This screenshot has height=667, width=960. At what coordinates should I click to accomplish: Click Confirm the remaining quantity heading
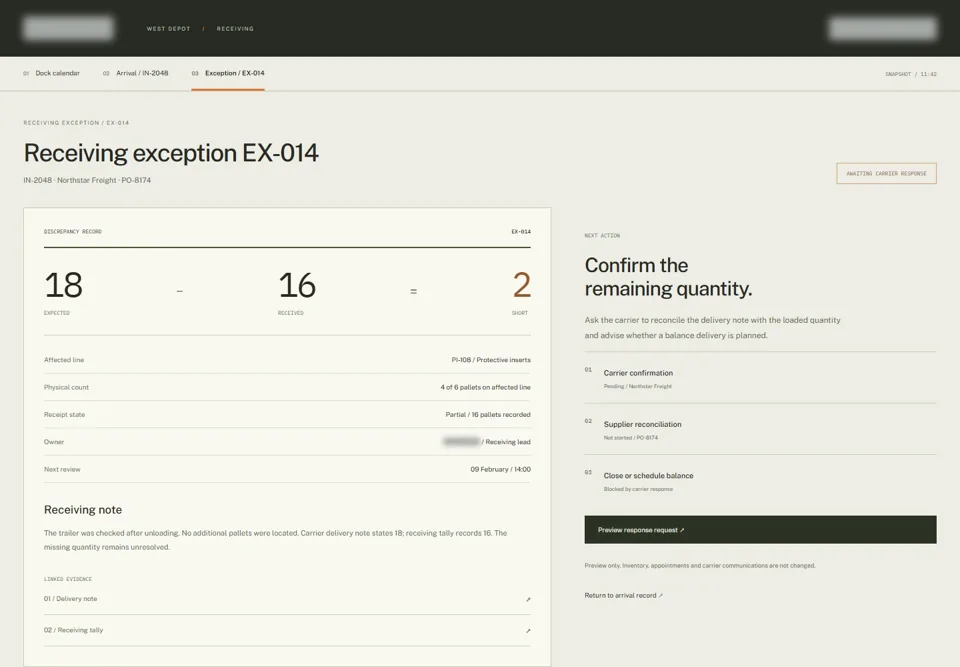(x=668, y=277)
